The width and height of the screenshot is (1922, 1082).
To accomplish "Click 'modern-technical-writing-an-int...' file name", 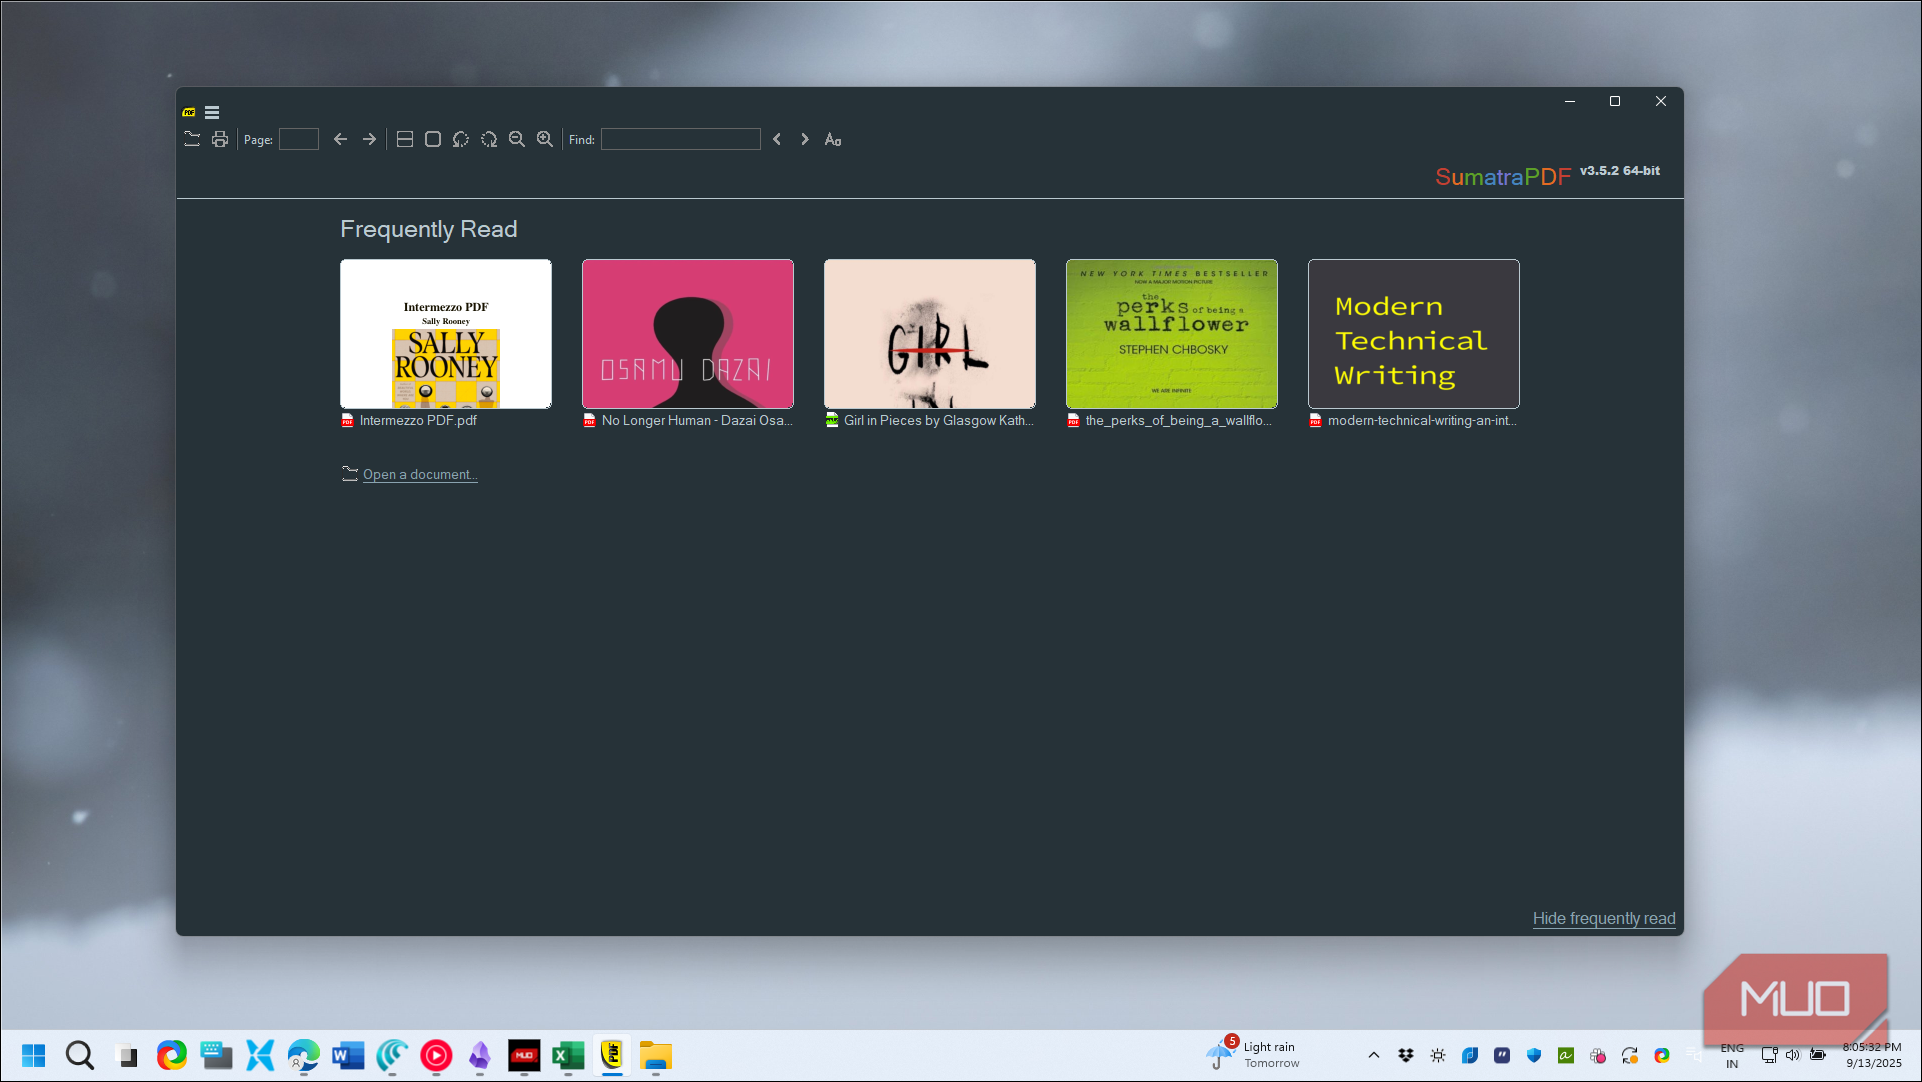I will 1422,421.
